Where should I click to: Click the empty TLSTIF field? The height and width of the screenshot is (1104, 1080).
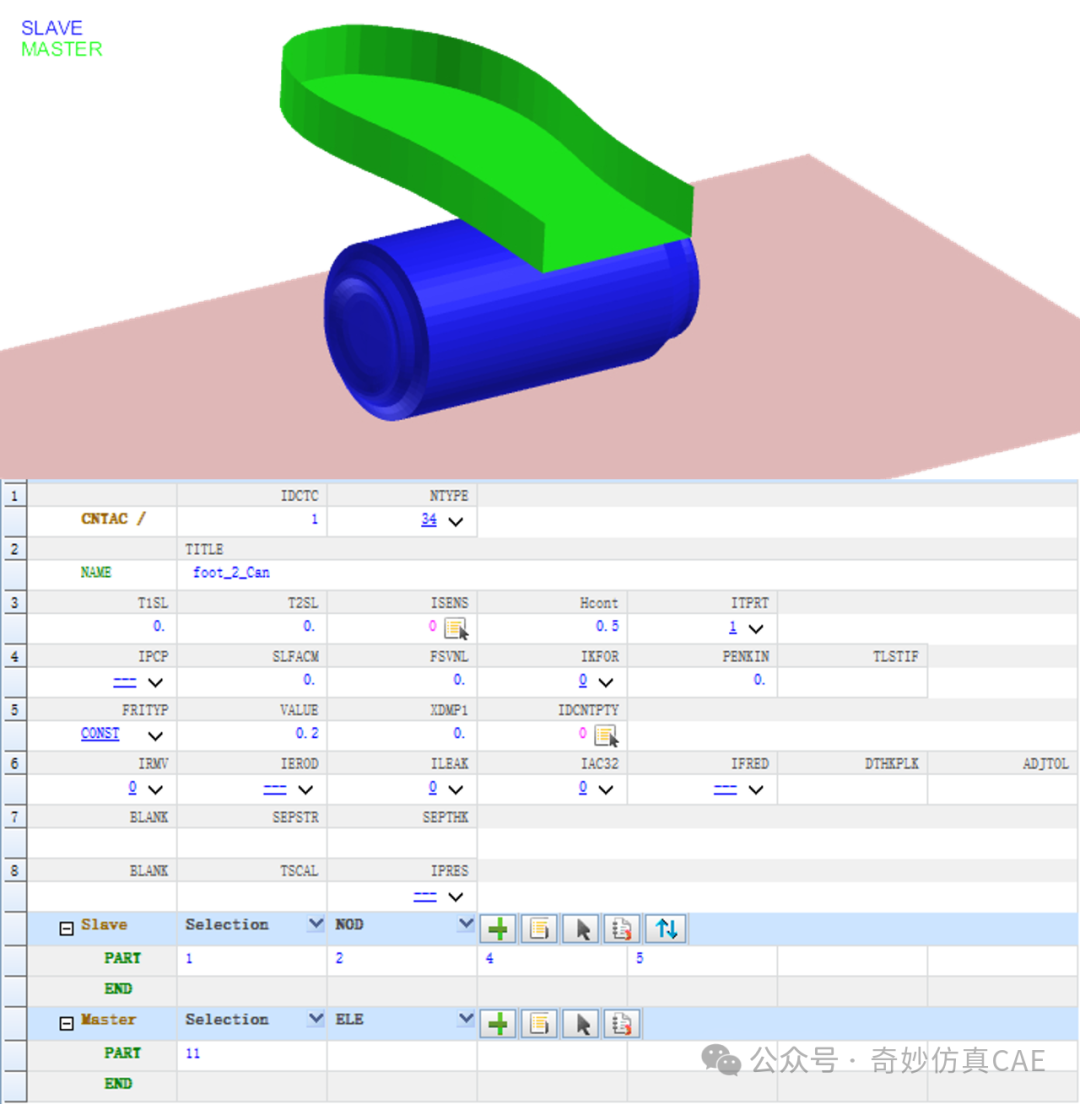point(852,681)
